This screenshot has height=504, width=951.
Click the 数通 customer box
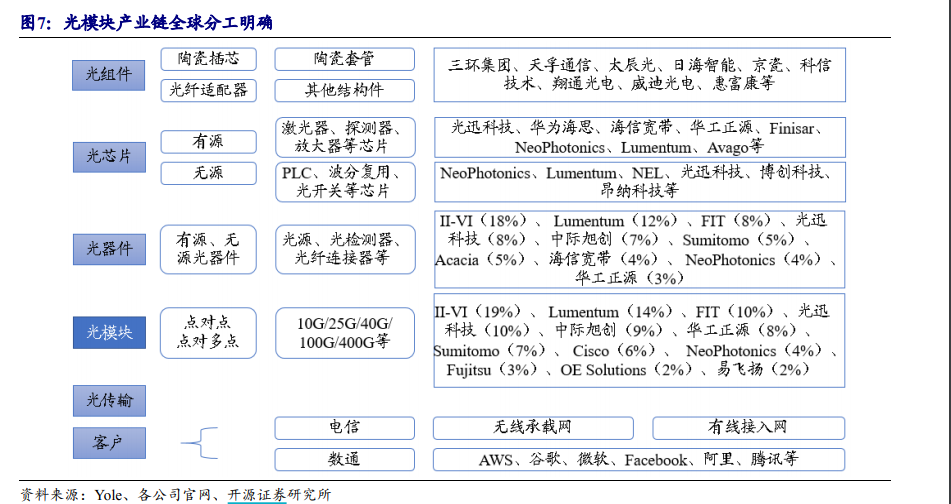click(x=344, y=459)
